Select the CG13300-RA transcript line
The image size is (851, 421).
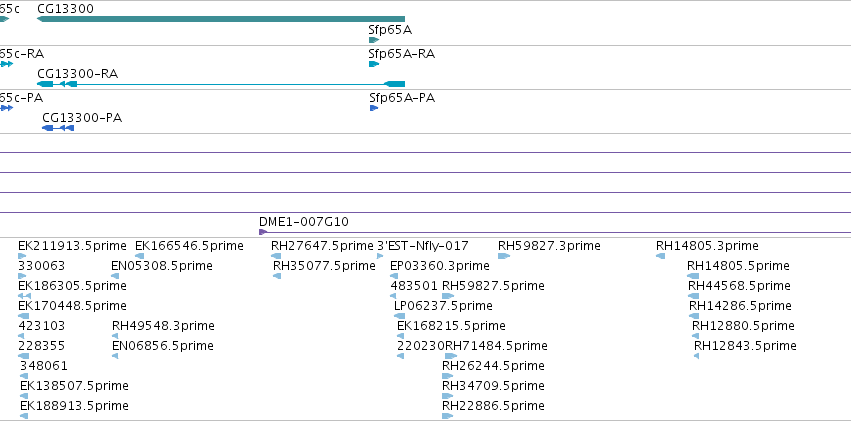pos(221,84)
